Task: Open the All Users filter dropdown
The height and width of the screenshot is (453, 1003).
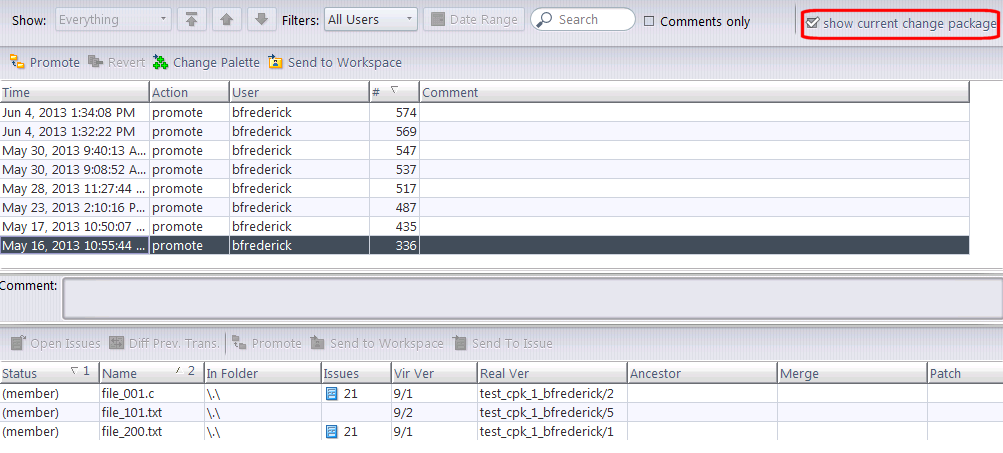Action: [x=371, y=19]
